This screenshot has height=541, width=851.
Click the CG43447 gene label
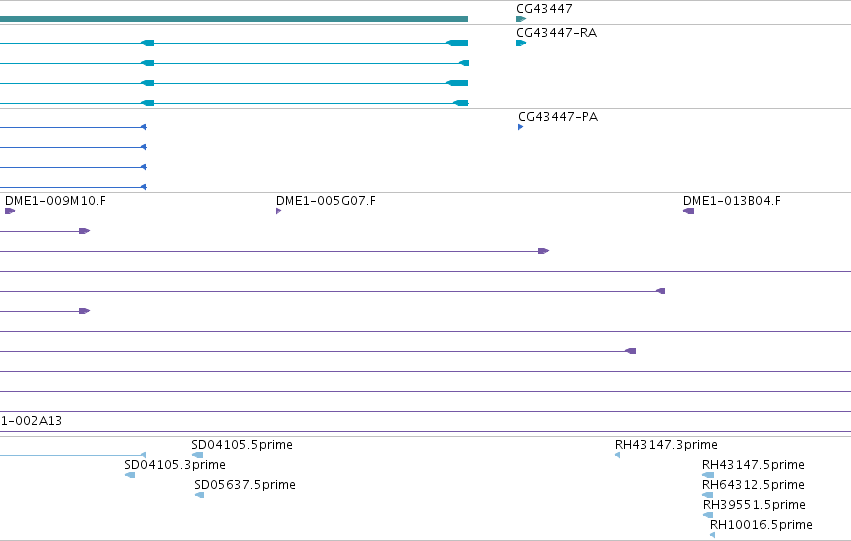tap(544, 9)
